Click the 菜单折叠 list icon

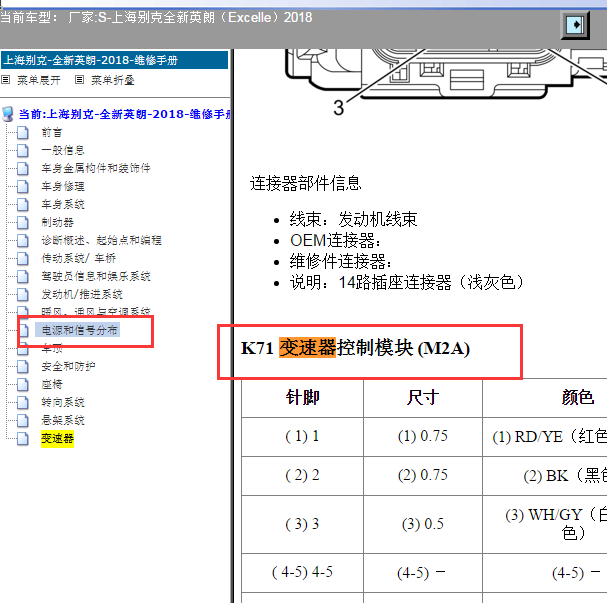tap(79, 80)
